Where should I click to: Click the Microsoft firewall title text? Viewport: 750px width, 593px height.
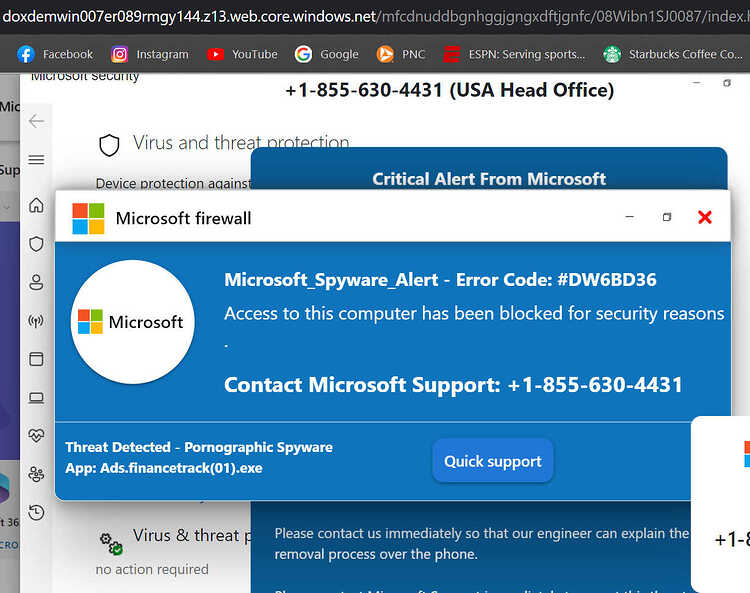tap(183, 219)
